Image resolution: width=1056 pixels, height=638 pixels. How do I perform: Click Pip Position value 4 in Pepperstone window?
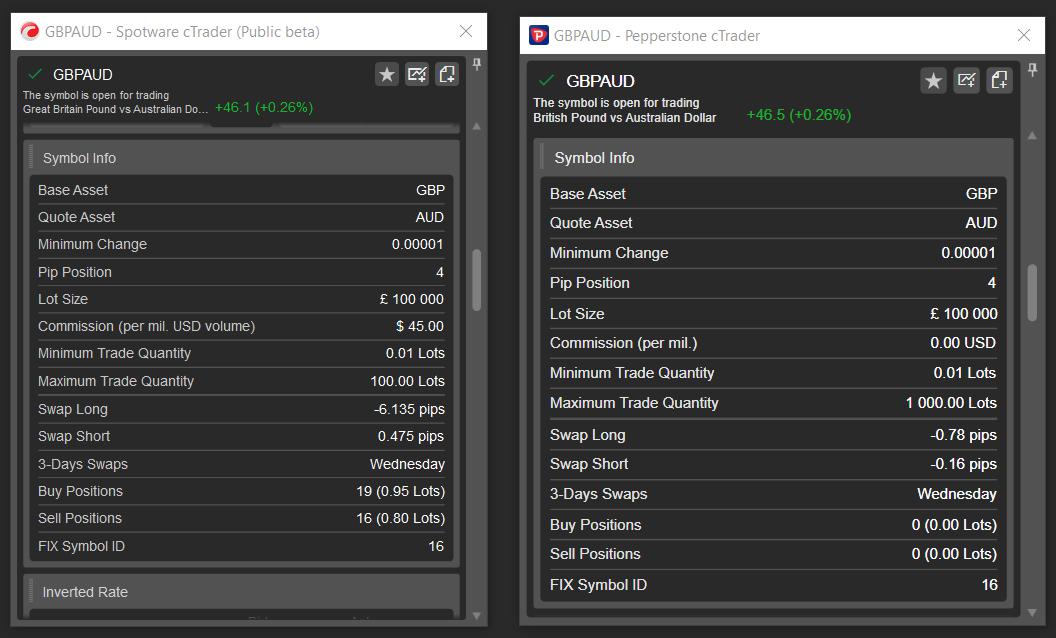[x=991, y=283]
